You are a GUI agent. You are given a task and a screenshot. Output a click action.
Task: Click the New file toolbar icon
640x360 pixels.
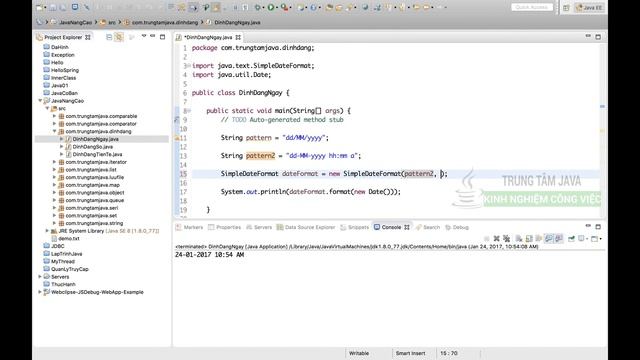(x=39, y=7)
